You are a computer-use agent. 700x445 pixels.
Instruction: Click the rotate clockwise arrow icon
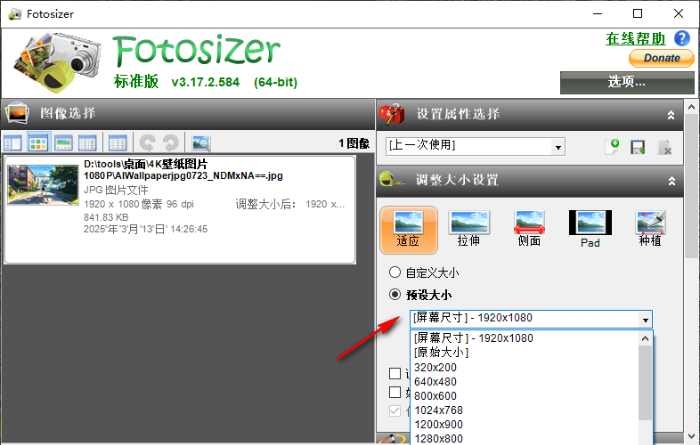pyautogui.click(x=171, y=143)
